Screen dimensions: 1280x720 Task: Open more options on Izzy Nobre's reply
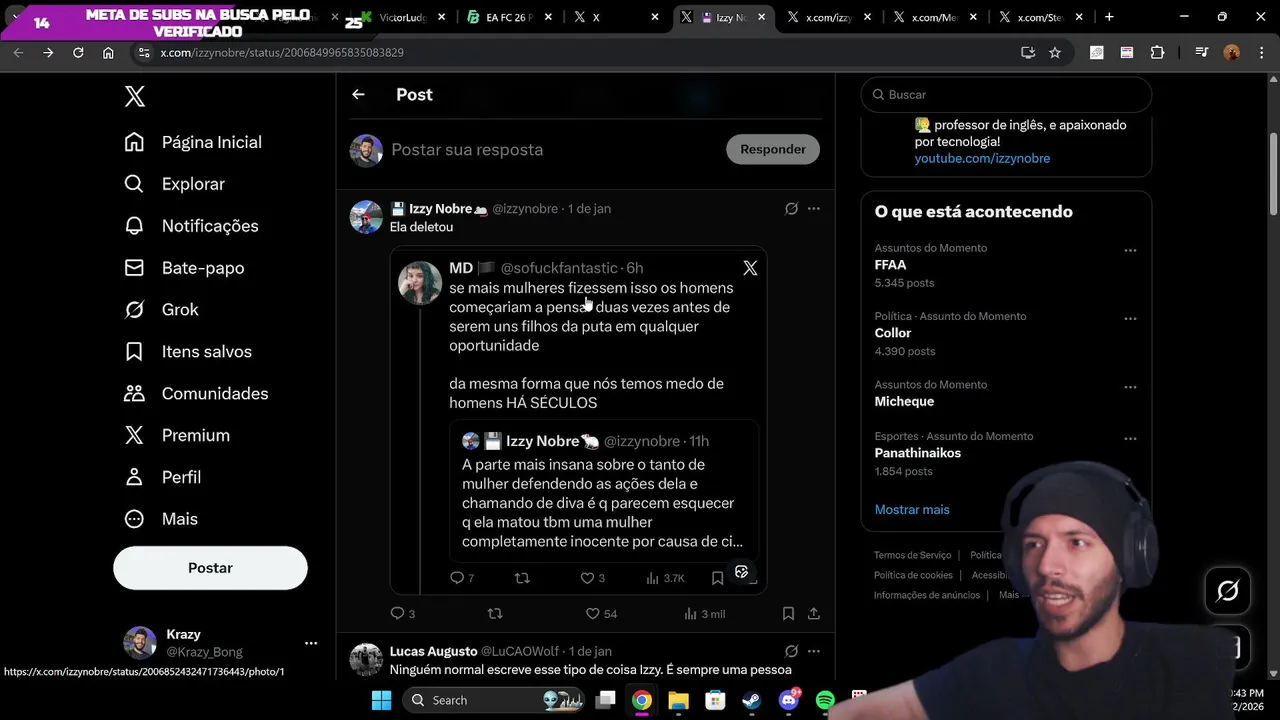pyautogui.click(x=814, y=209)
